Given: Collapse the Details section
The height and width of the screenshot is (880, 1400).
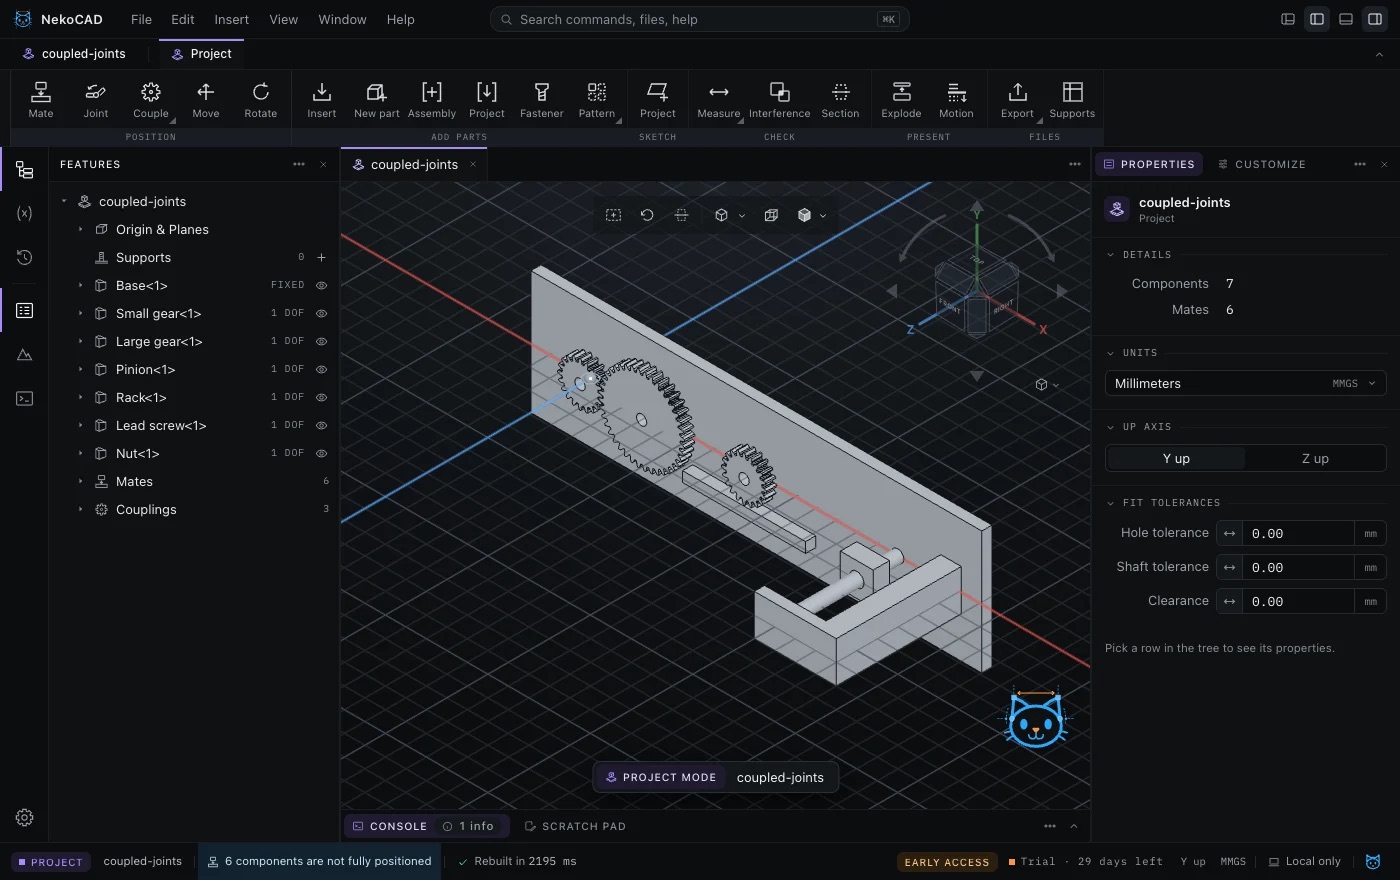Looking at the screenshot, I should (x=1110, y=255).
